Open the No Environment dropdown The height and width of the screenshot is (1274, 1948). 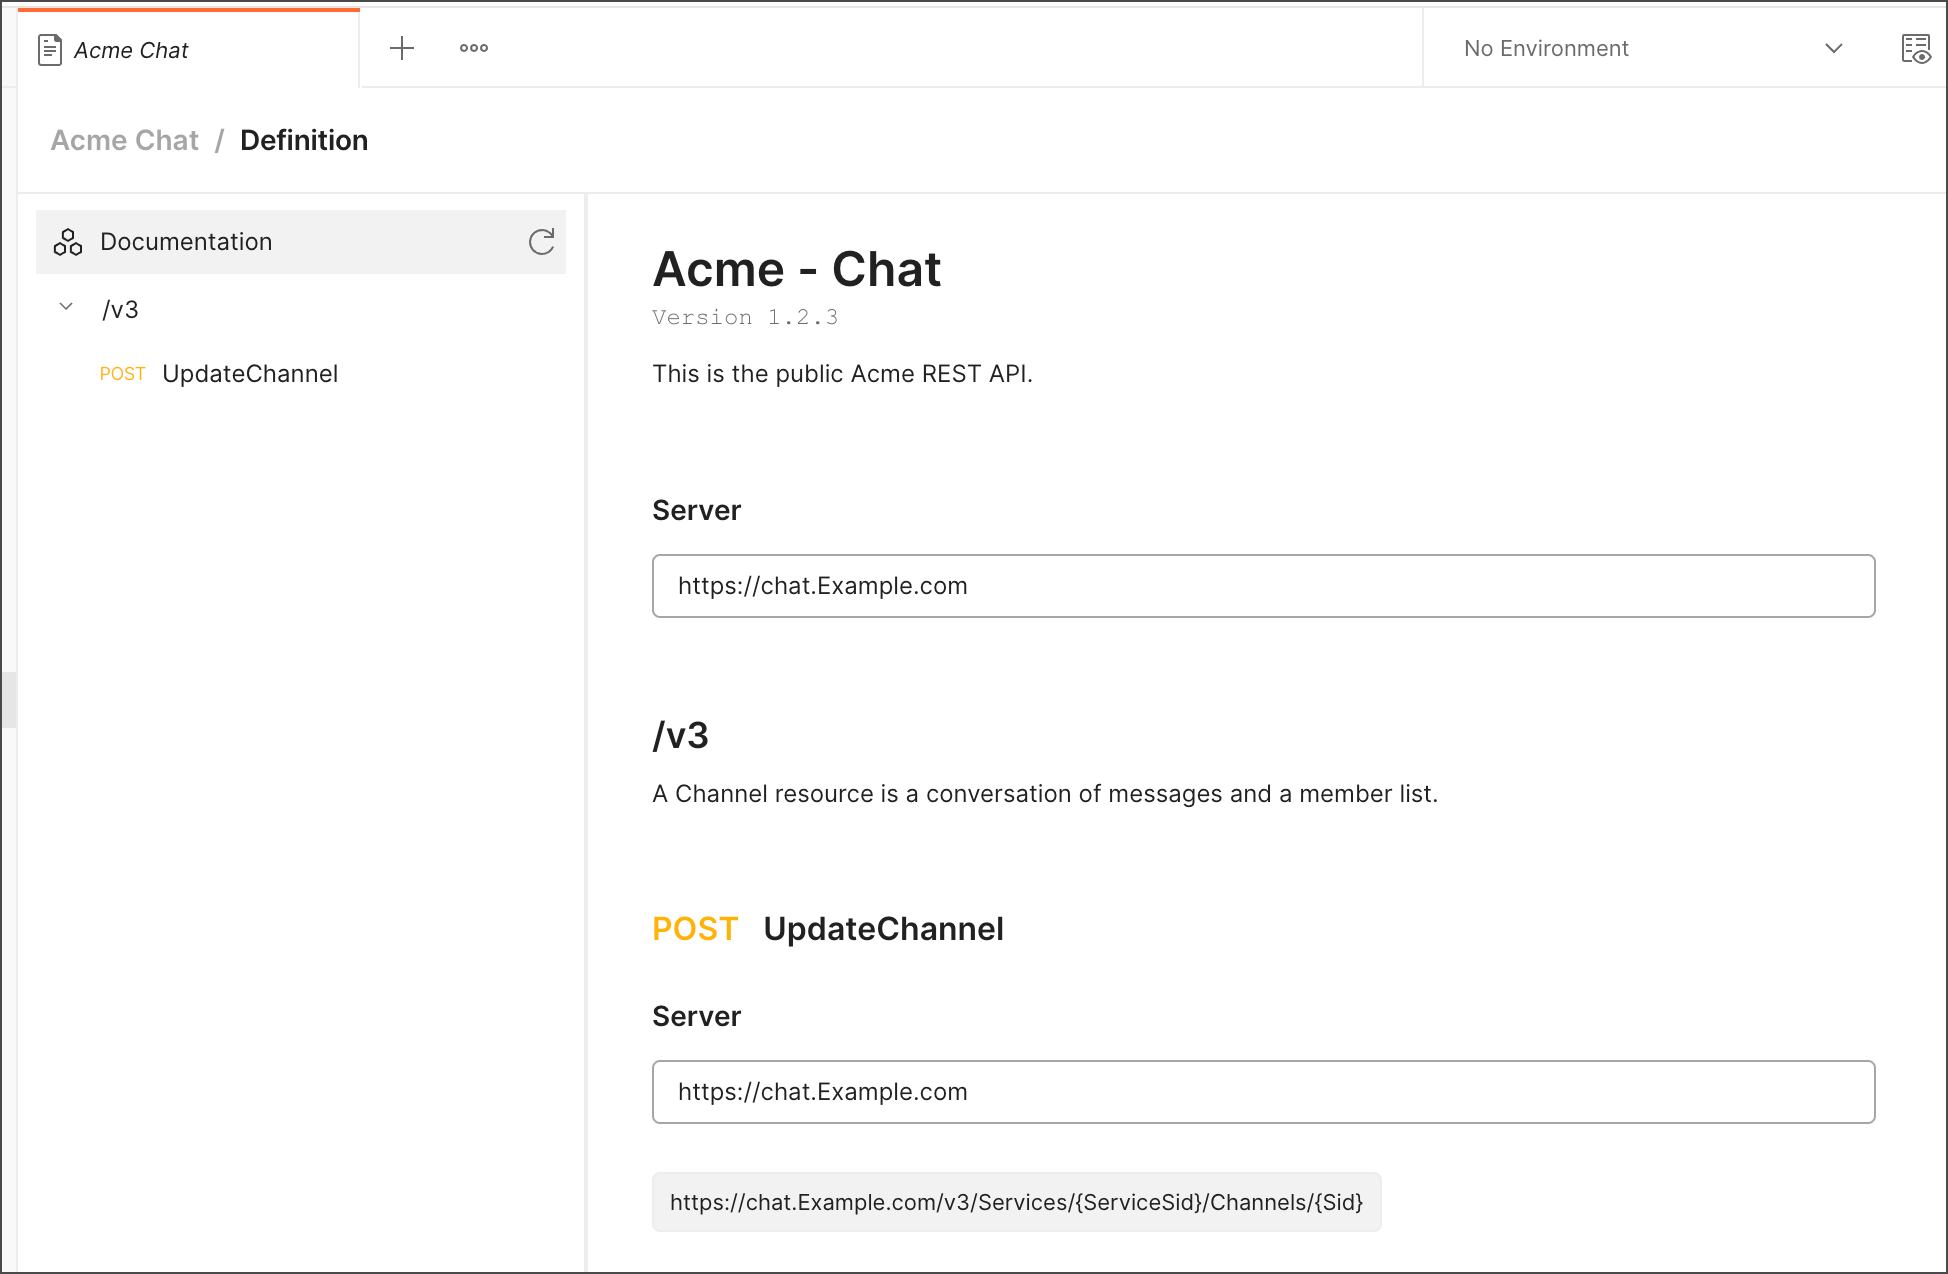click(1545, 48)
